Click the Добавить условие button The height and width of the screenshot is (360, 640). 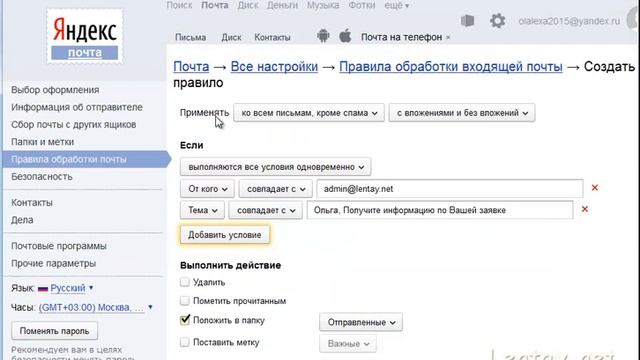tap(225, 235)
